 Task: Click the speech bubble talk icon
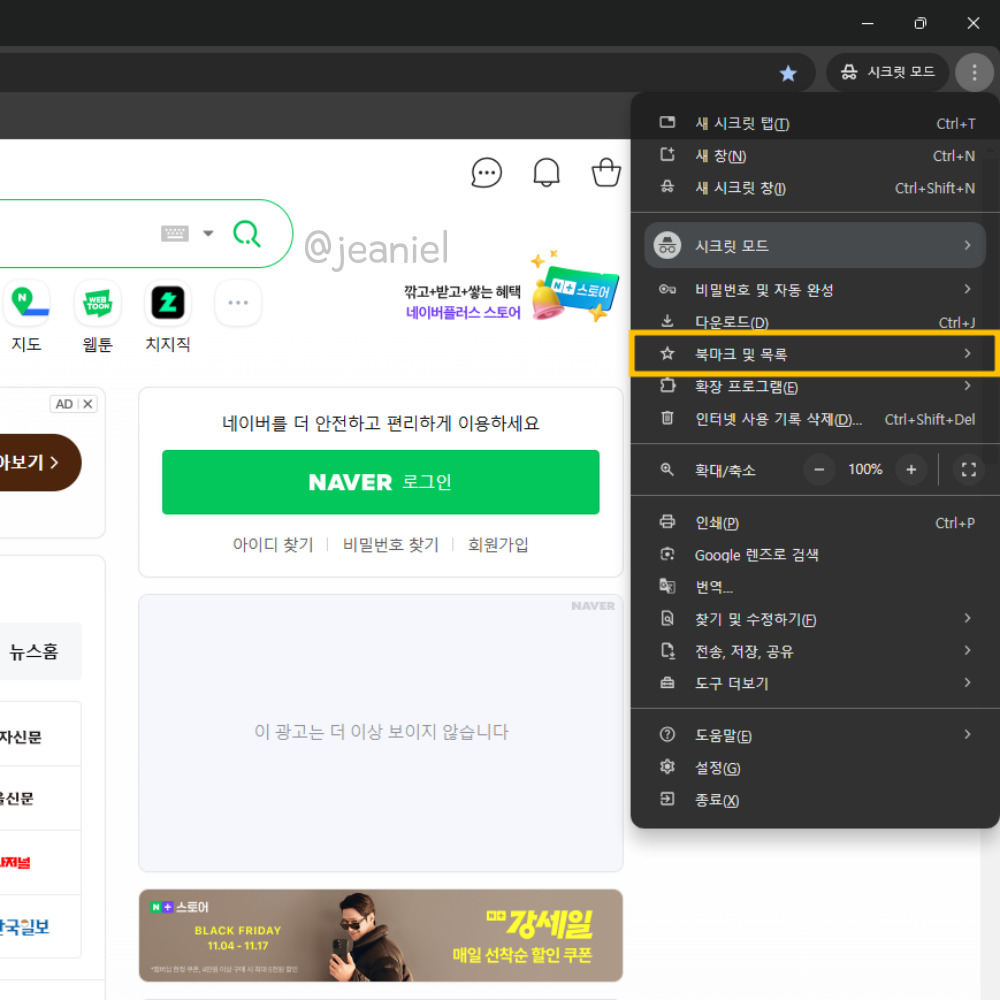486,171
